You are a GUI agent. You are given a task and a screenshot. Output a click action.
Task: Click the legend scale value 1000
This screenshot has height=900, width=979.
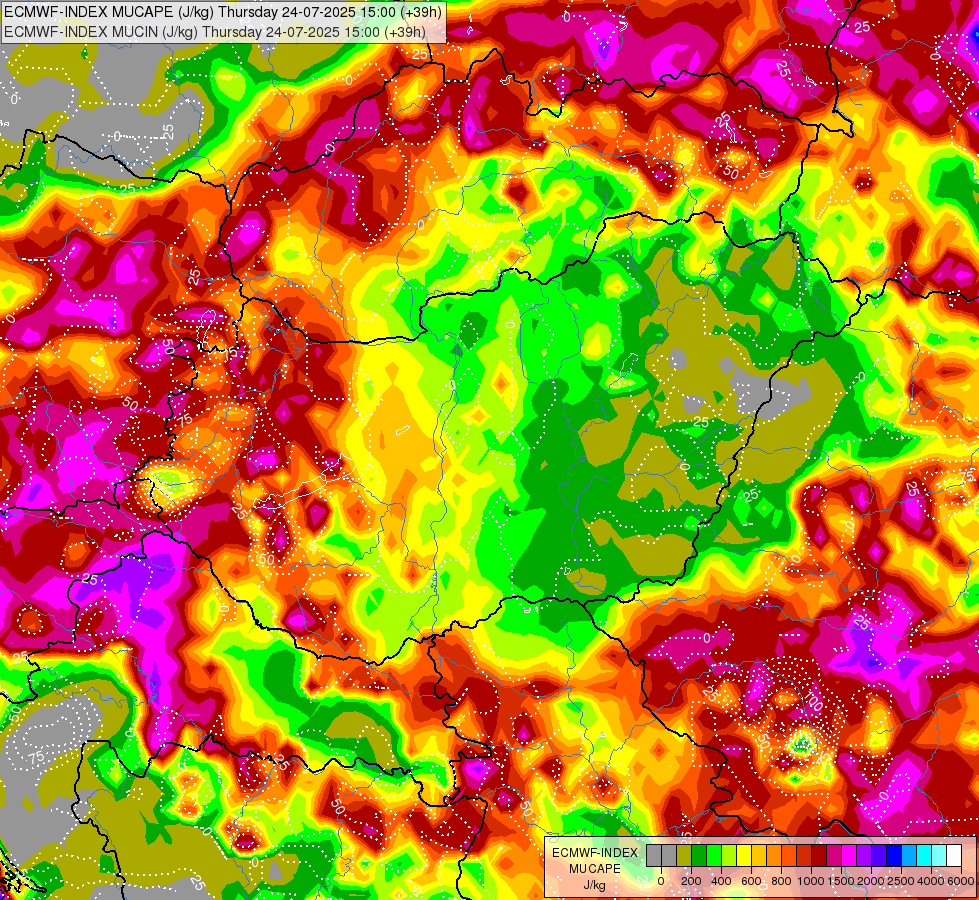[x=811, y=881]
